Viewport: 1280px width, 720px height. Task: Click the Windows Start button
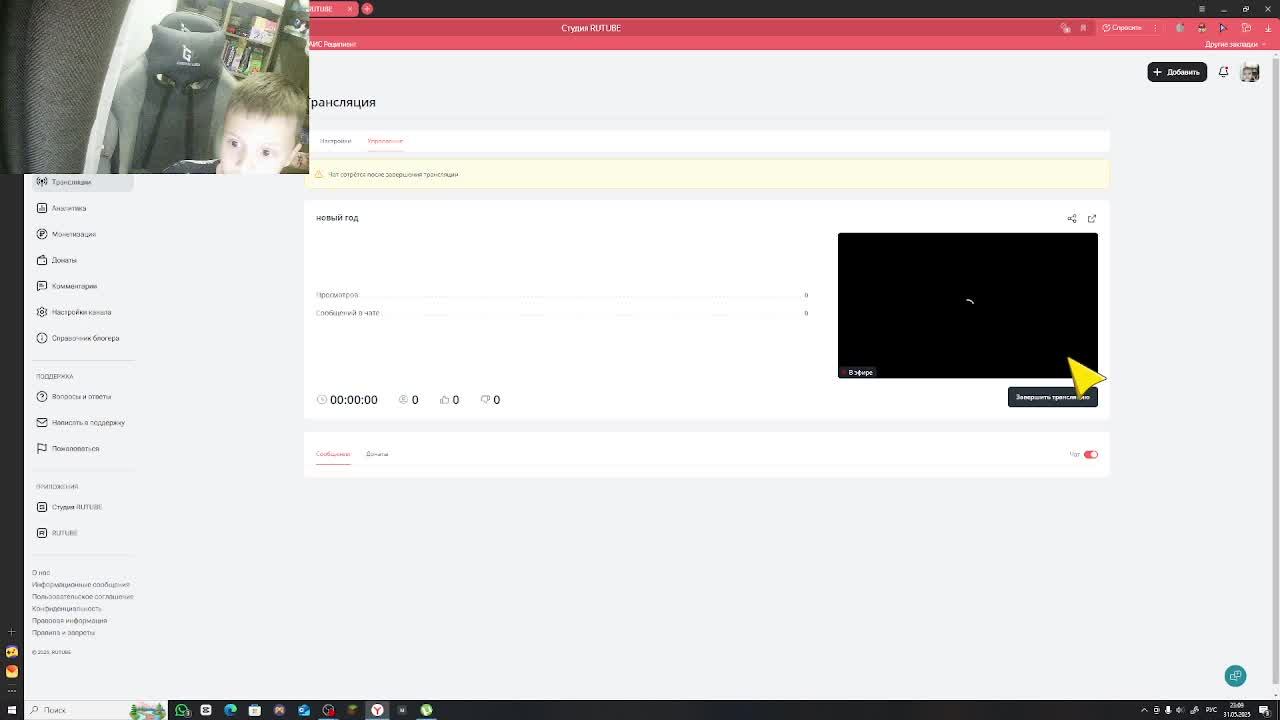12,710
